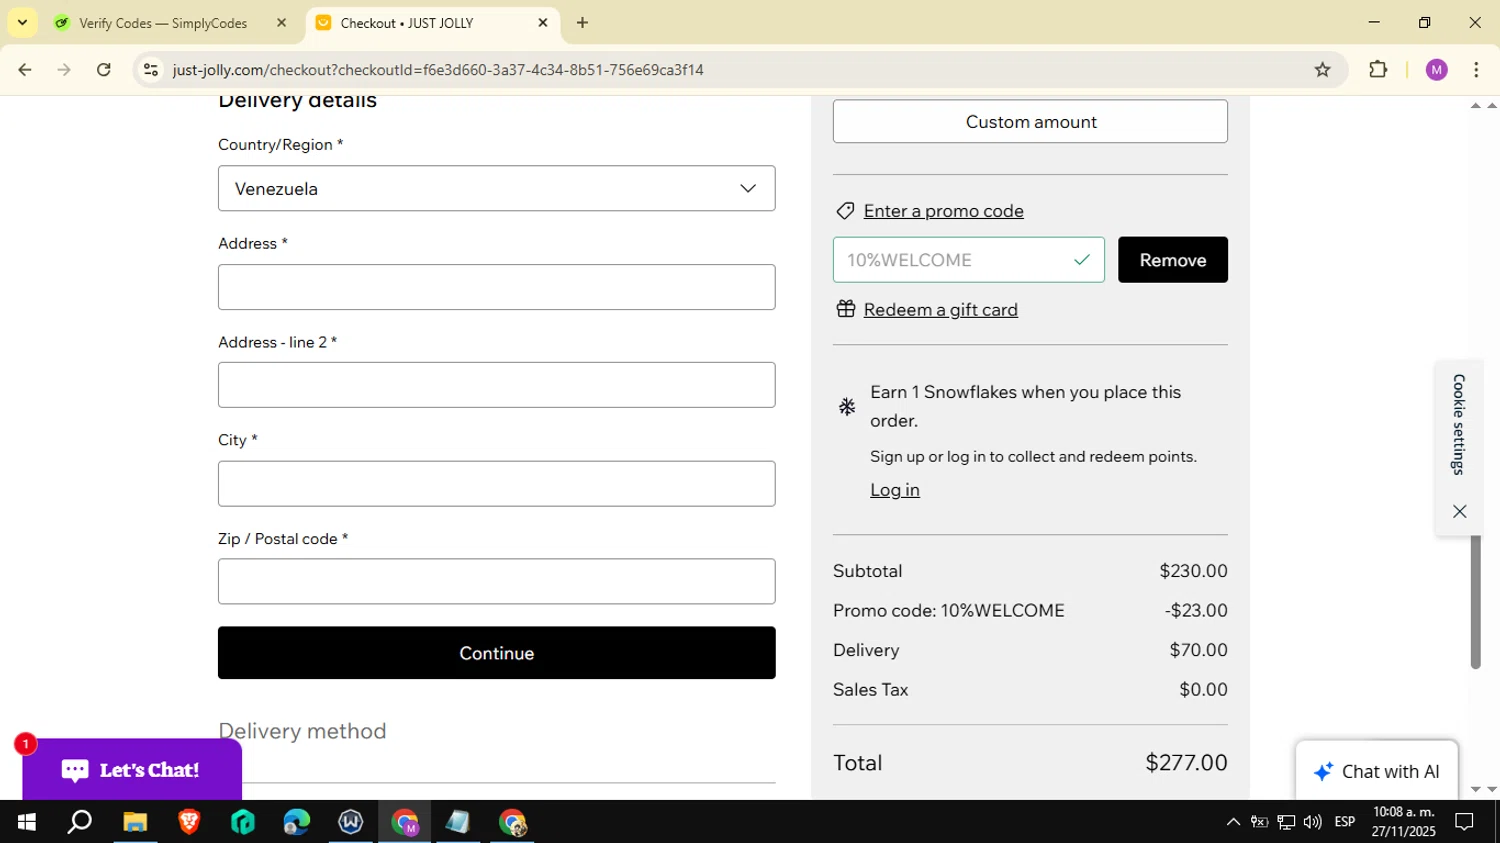Click the scrollbar down arrow

tap(1475, 790)
